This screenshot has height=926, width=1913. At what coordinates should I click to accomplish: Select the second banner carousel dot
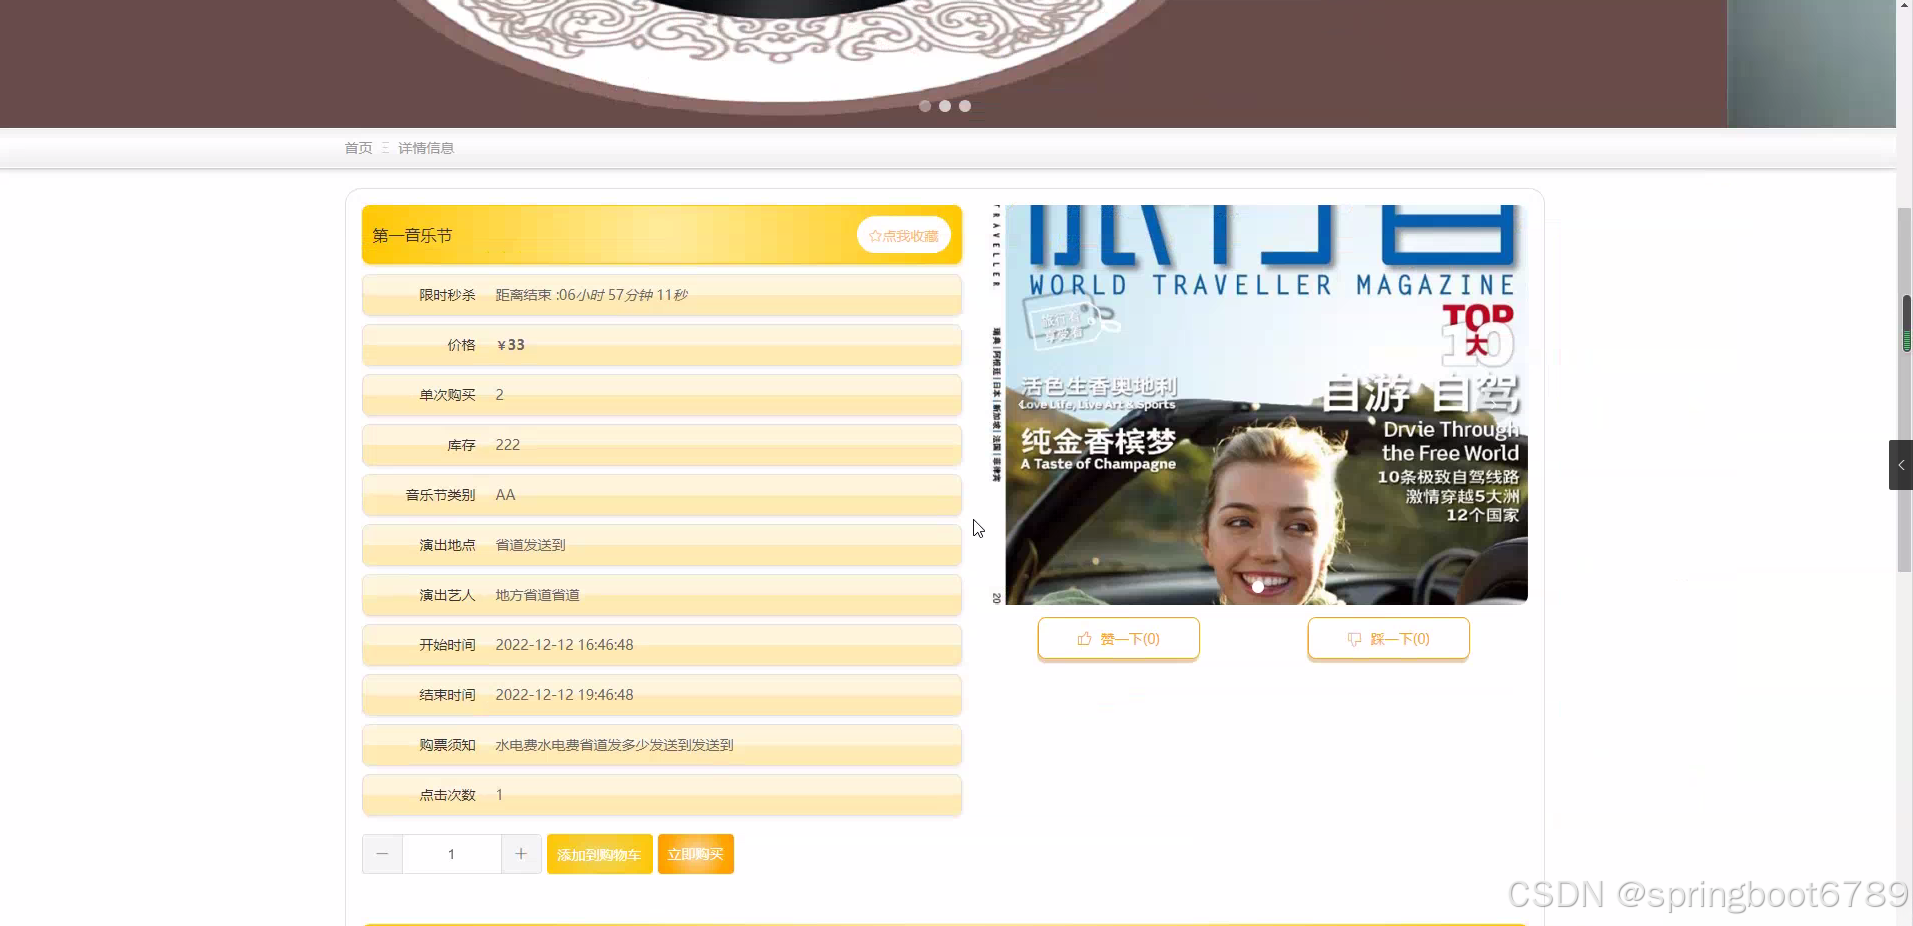945,106
